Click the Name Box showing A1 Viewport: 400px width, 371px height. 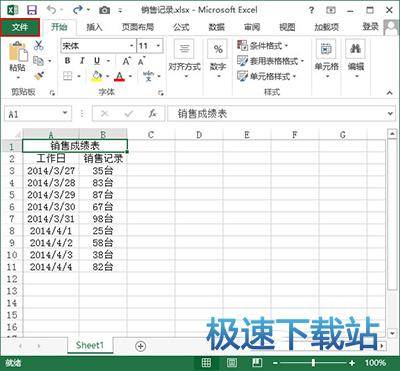coord(38,114)
